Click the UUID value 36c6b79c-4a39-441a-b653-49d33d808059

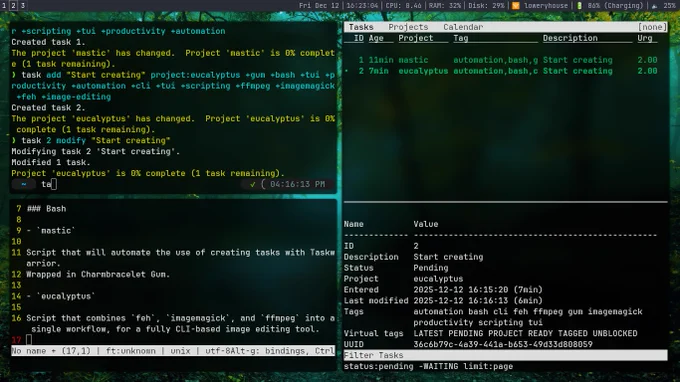[x=503, y=344]
